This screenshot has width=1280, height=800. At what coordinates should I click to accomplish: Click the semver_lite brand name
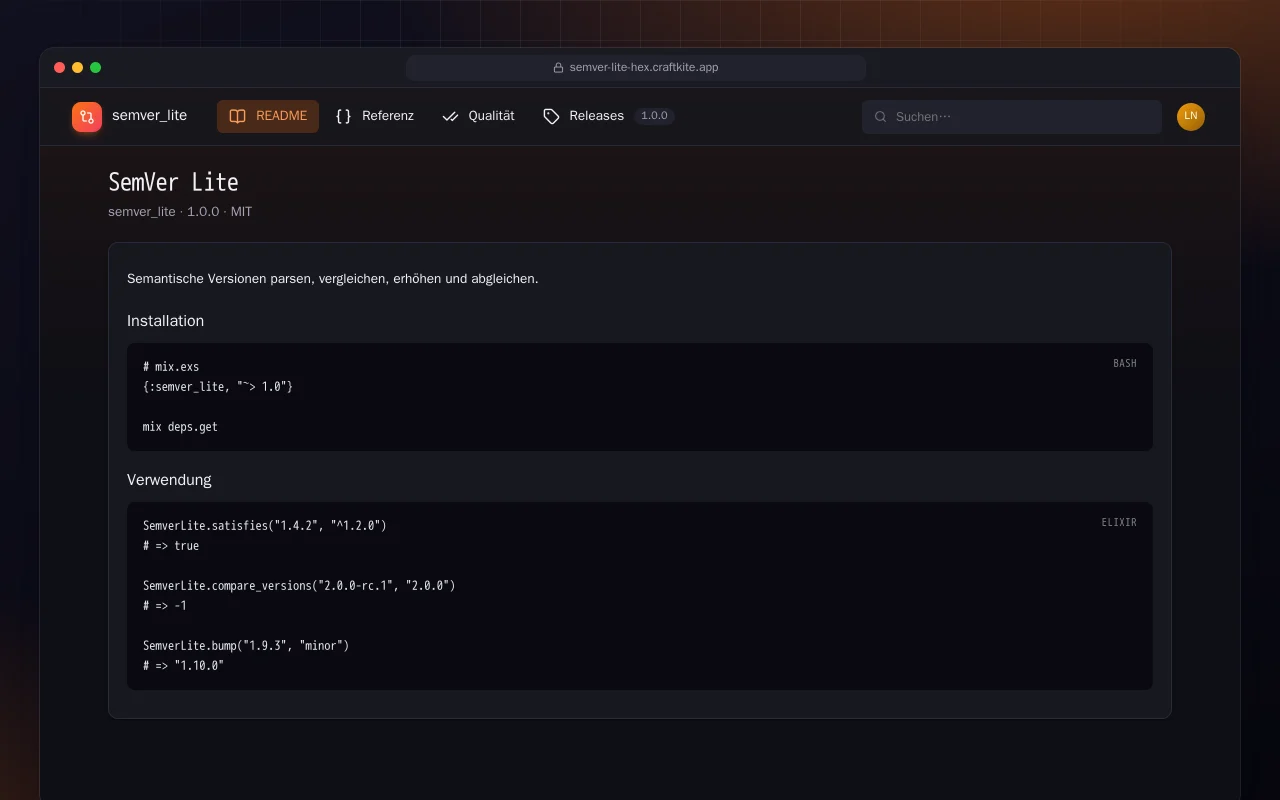[149, 116]
